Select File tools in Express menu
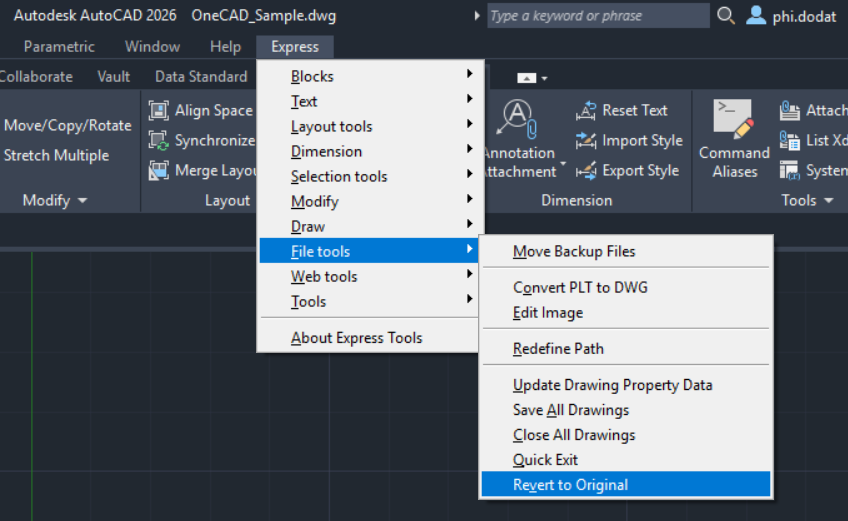Viewport: 848px width, 521px height. [x=368, y=251]
